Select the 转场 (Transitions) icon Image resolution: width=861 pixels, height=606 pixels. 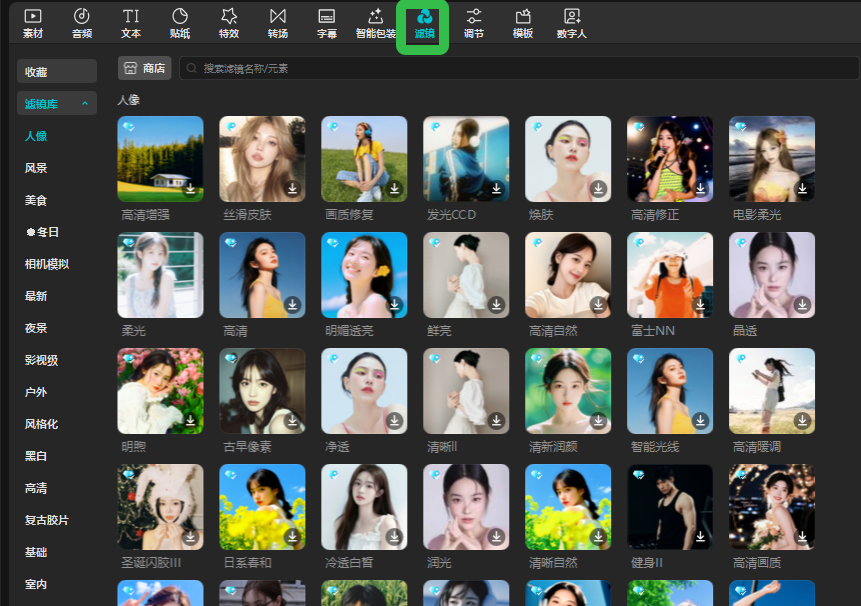(x=277, y=23)
